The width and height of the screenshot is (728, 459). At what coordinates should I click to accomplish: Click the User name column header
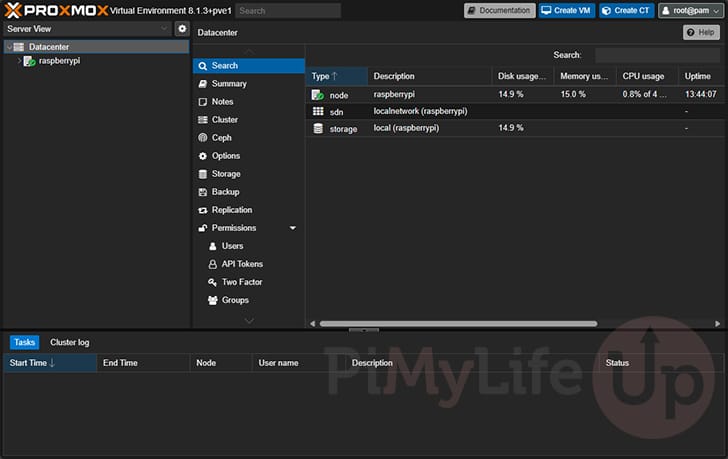[299, 363]
